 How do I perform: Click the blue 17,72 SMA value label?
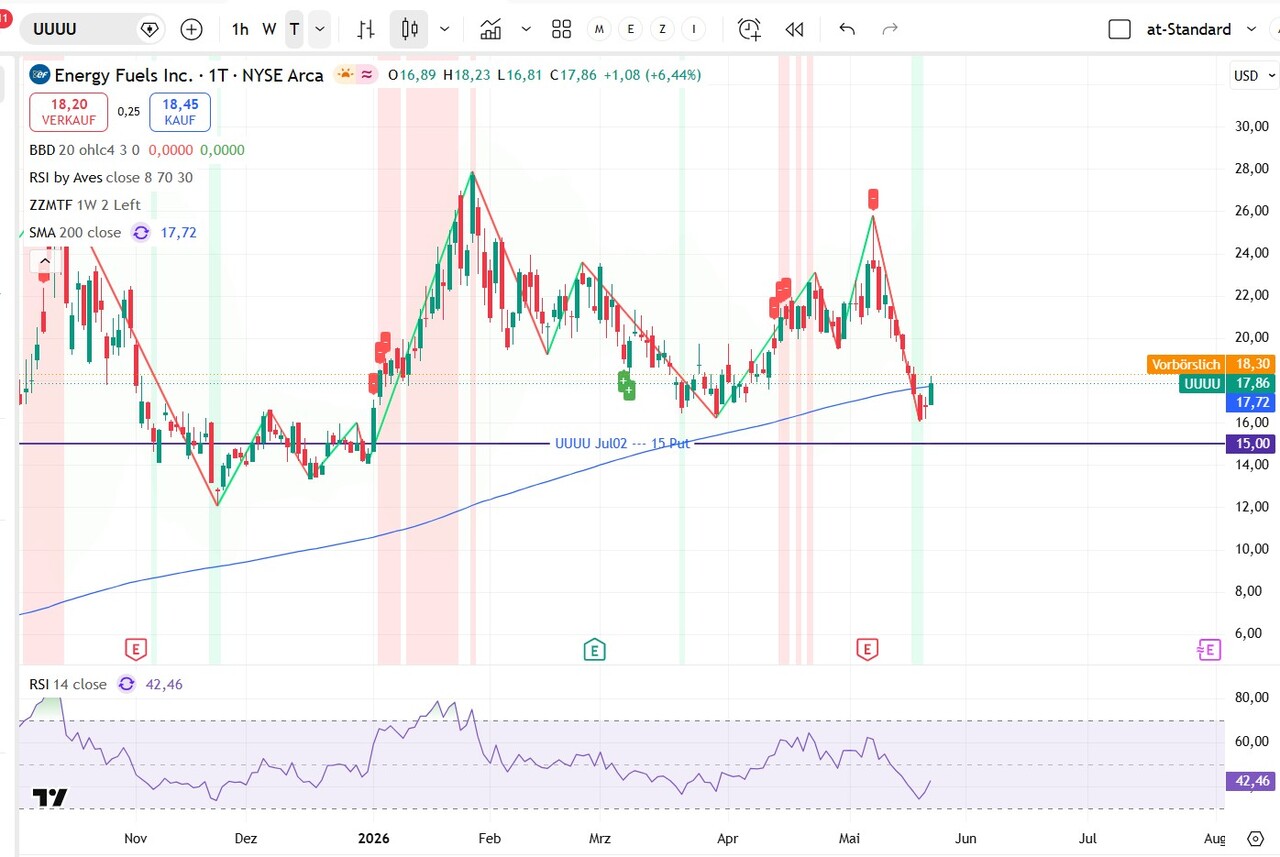pyautogui.click(x=1252, y=402)
